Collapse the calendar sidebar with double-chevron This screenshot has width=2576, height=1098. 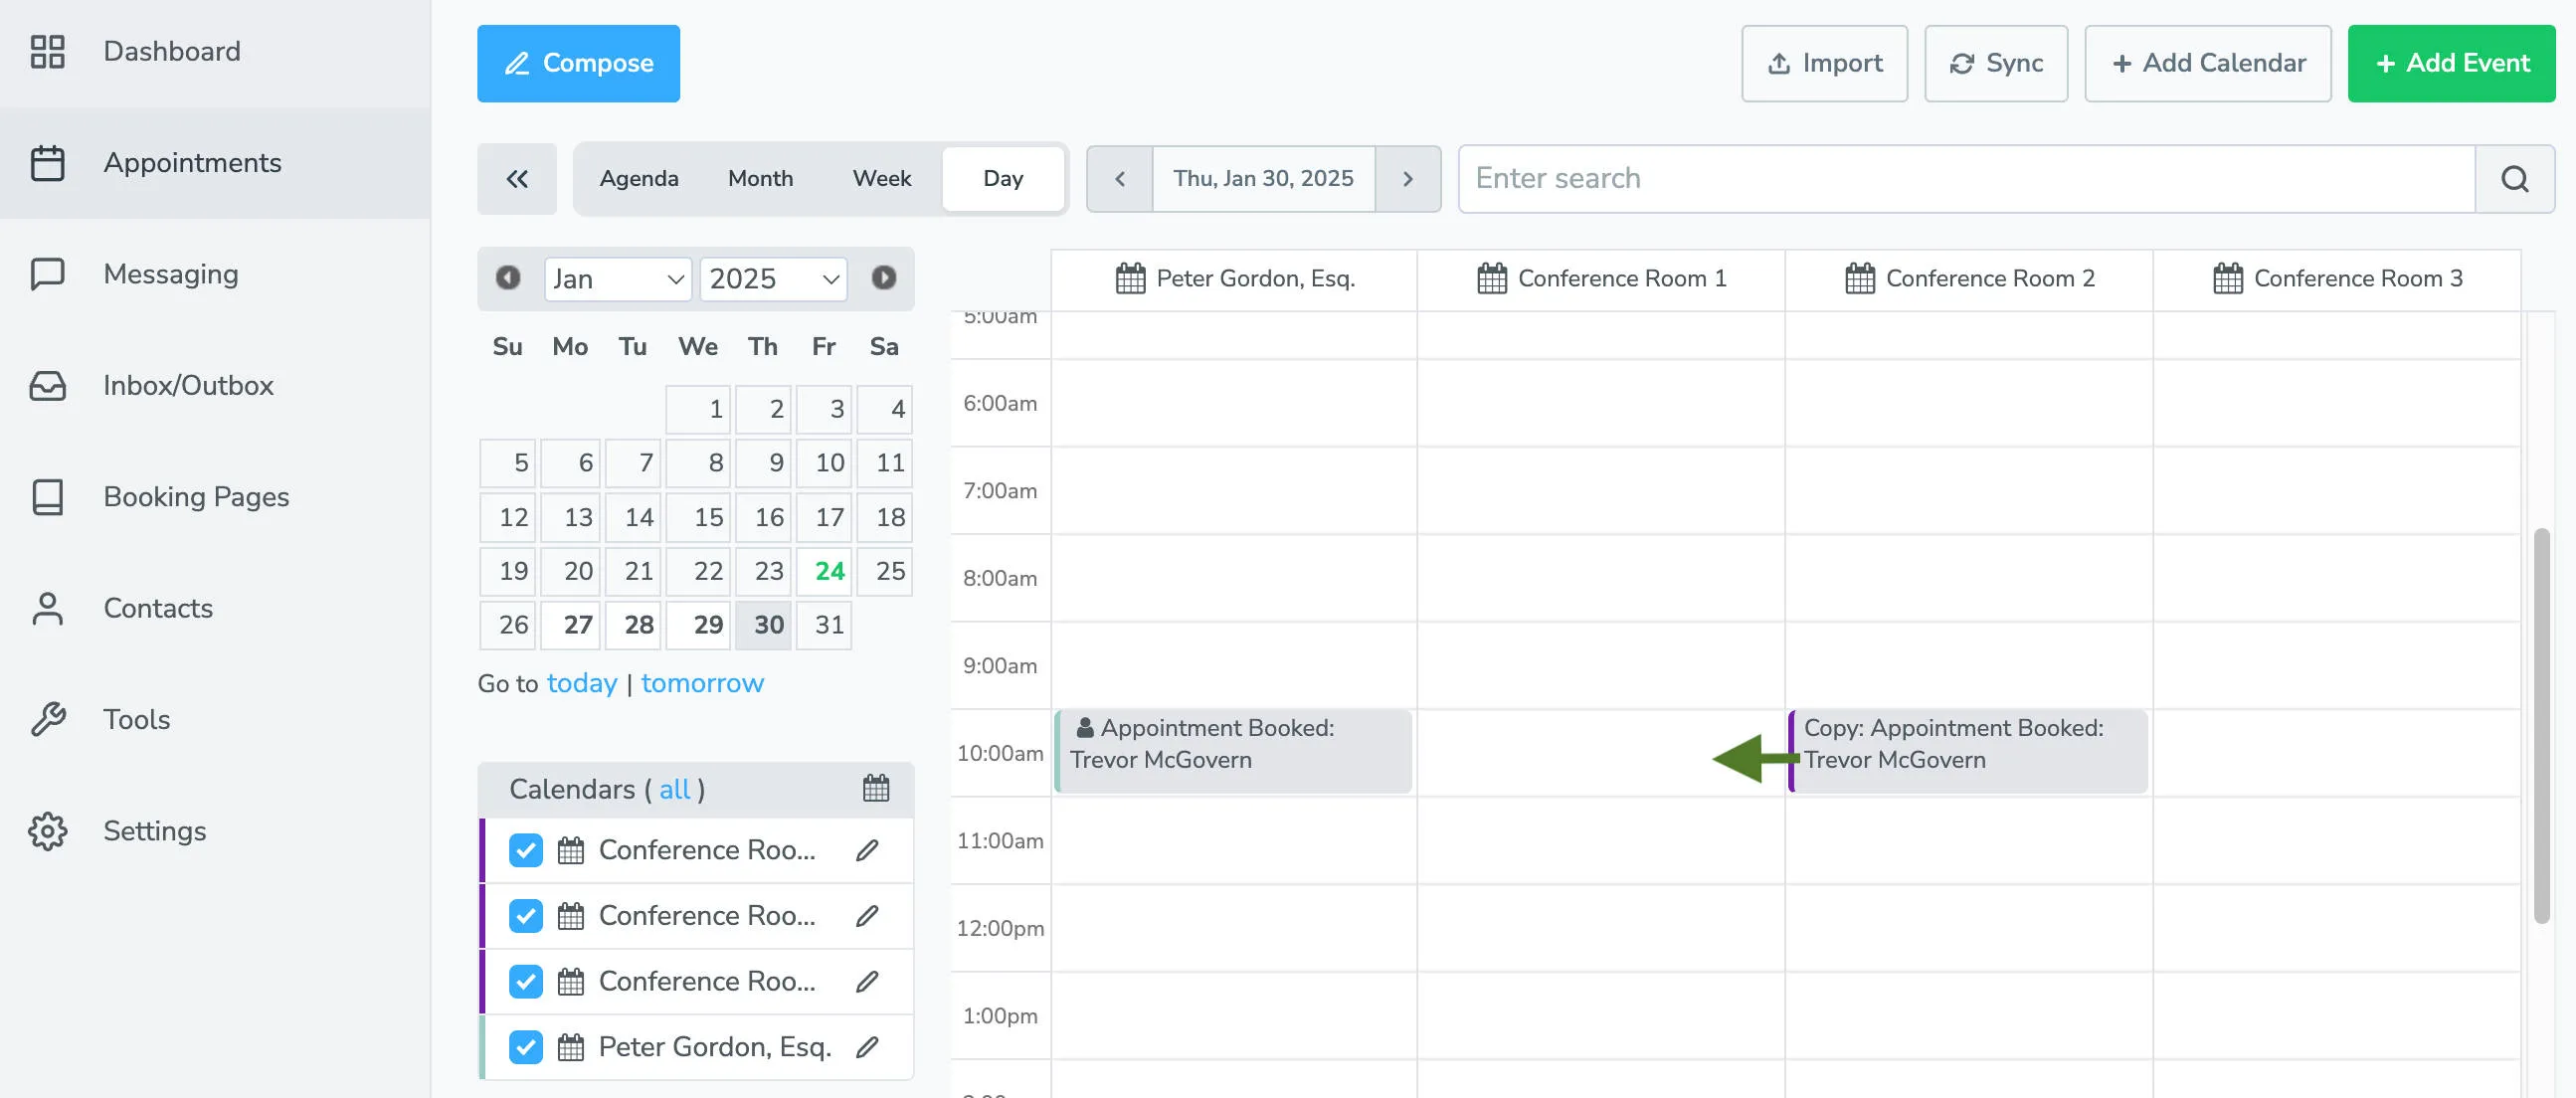[516, 178]
